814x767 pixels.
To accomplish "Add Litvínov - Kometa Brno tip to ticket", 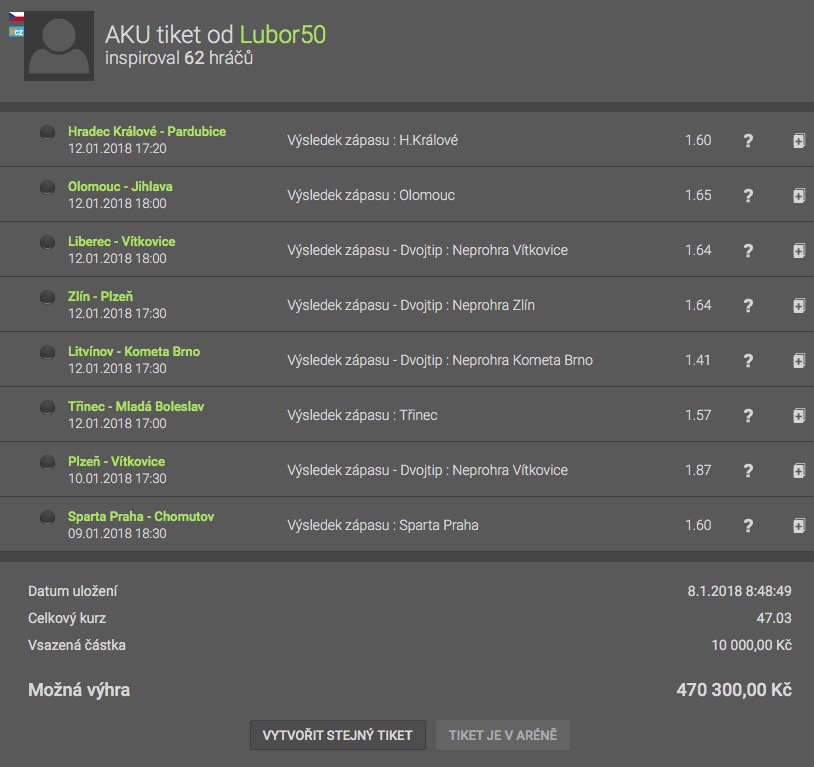I will point(799,361).
